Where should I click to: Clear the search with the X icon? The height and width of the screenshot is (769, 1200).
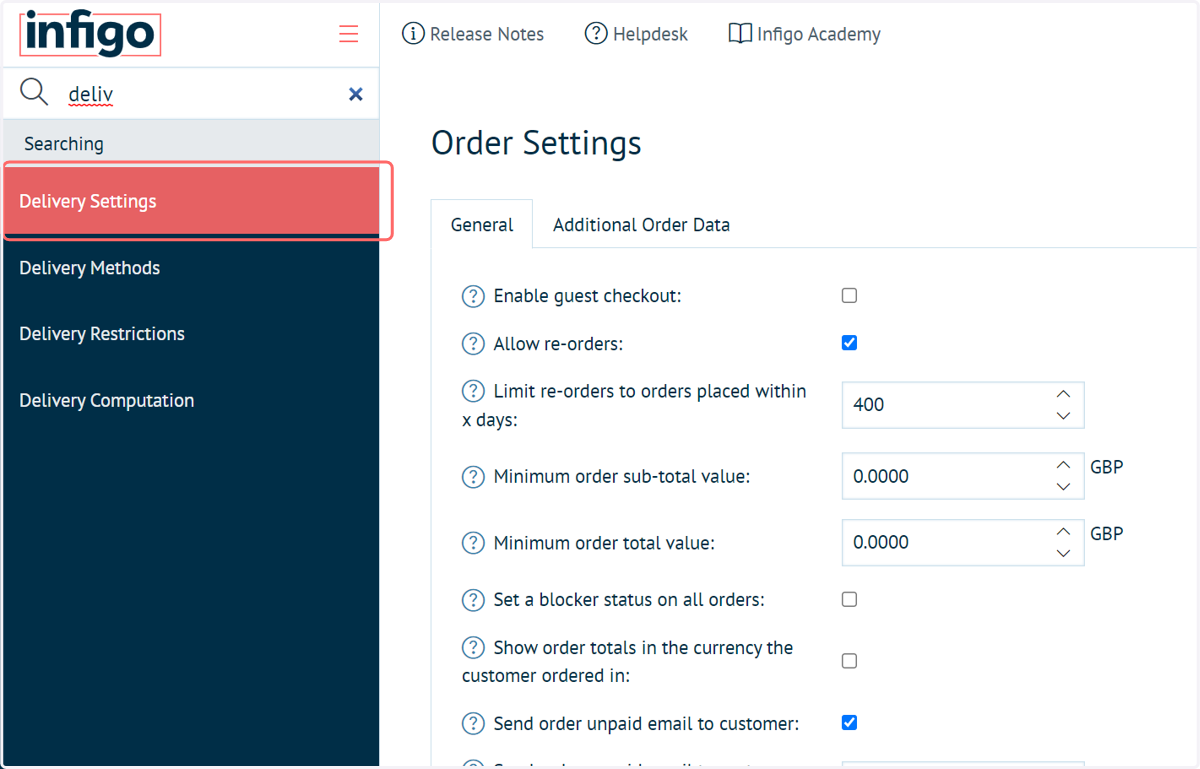(355, 94)
